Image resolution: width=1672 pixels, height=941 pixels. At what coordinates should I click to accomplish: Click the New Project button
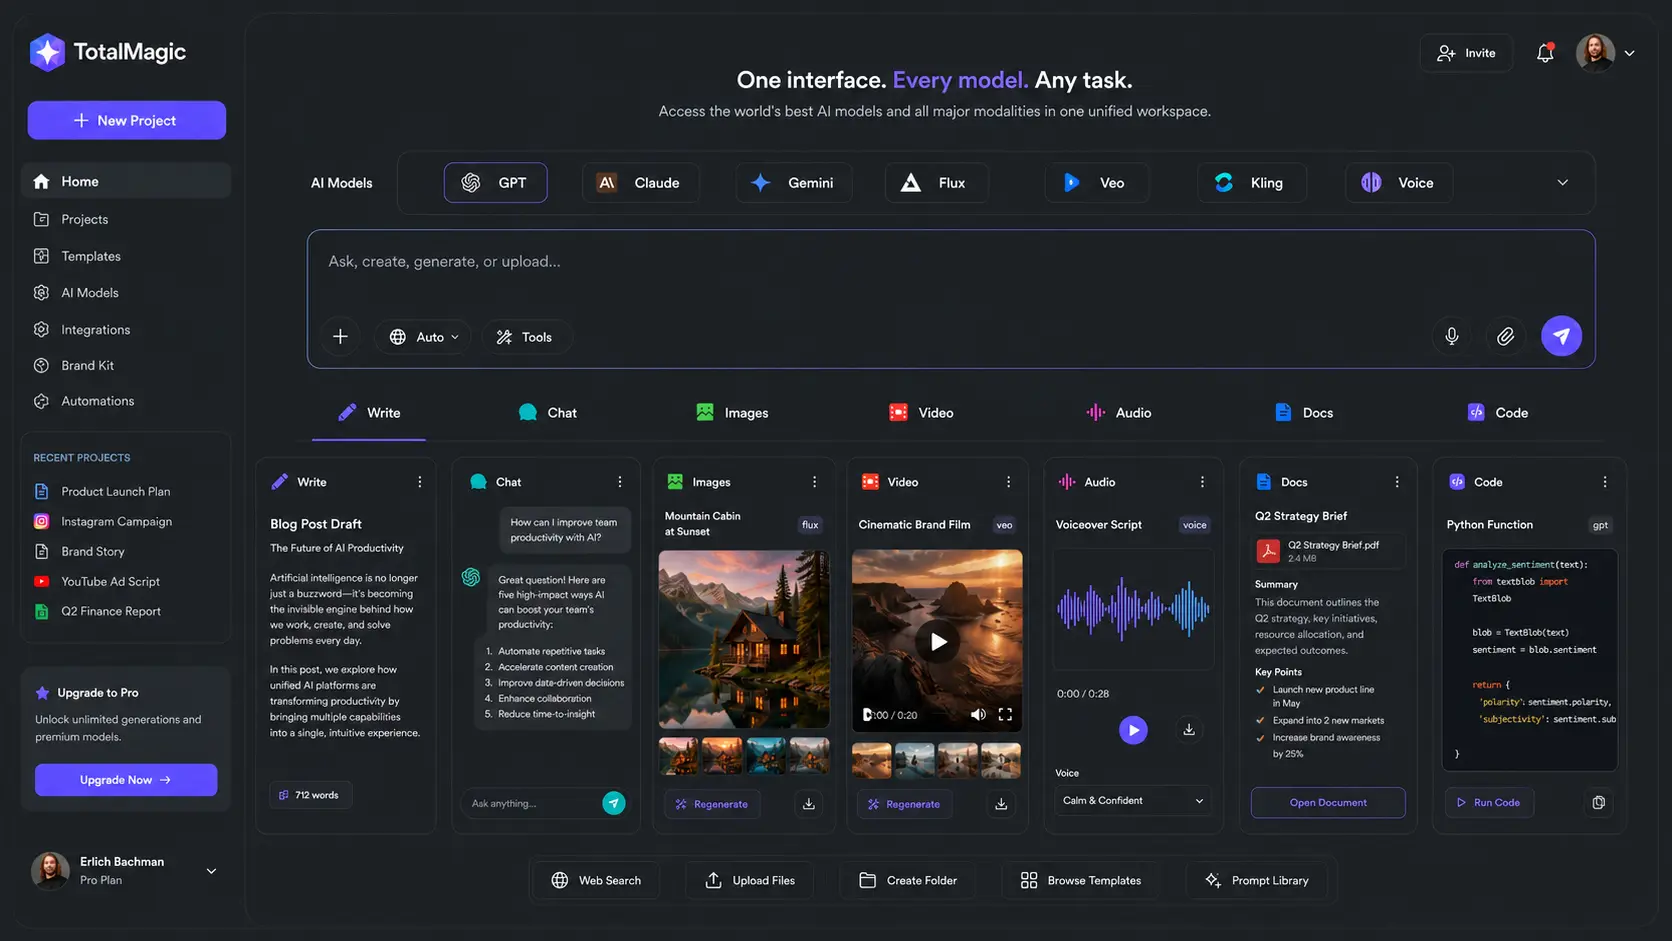point(126,120)
